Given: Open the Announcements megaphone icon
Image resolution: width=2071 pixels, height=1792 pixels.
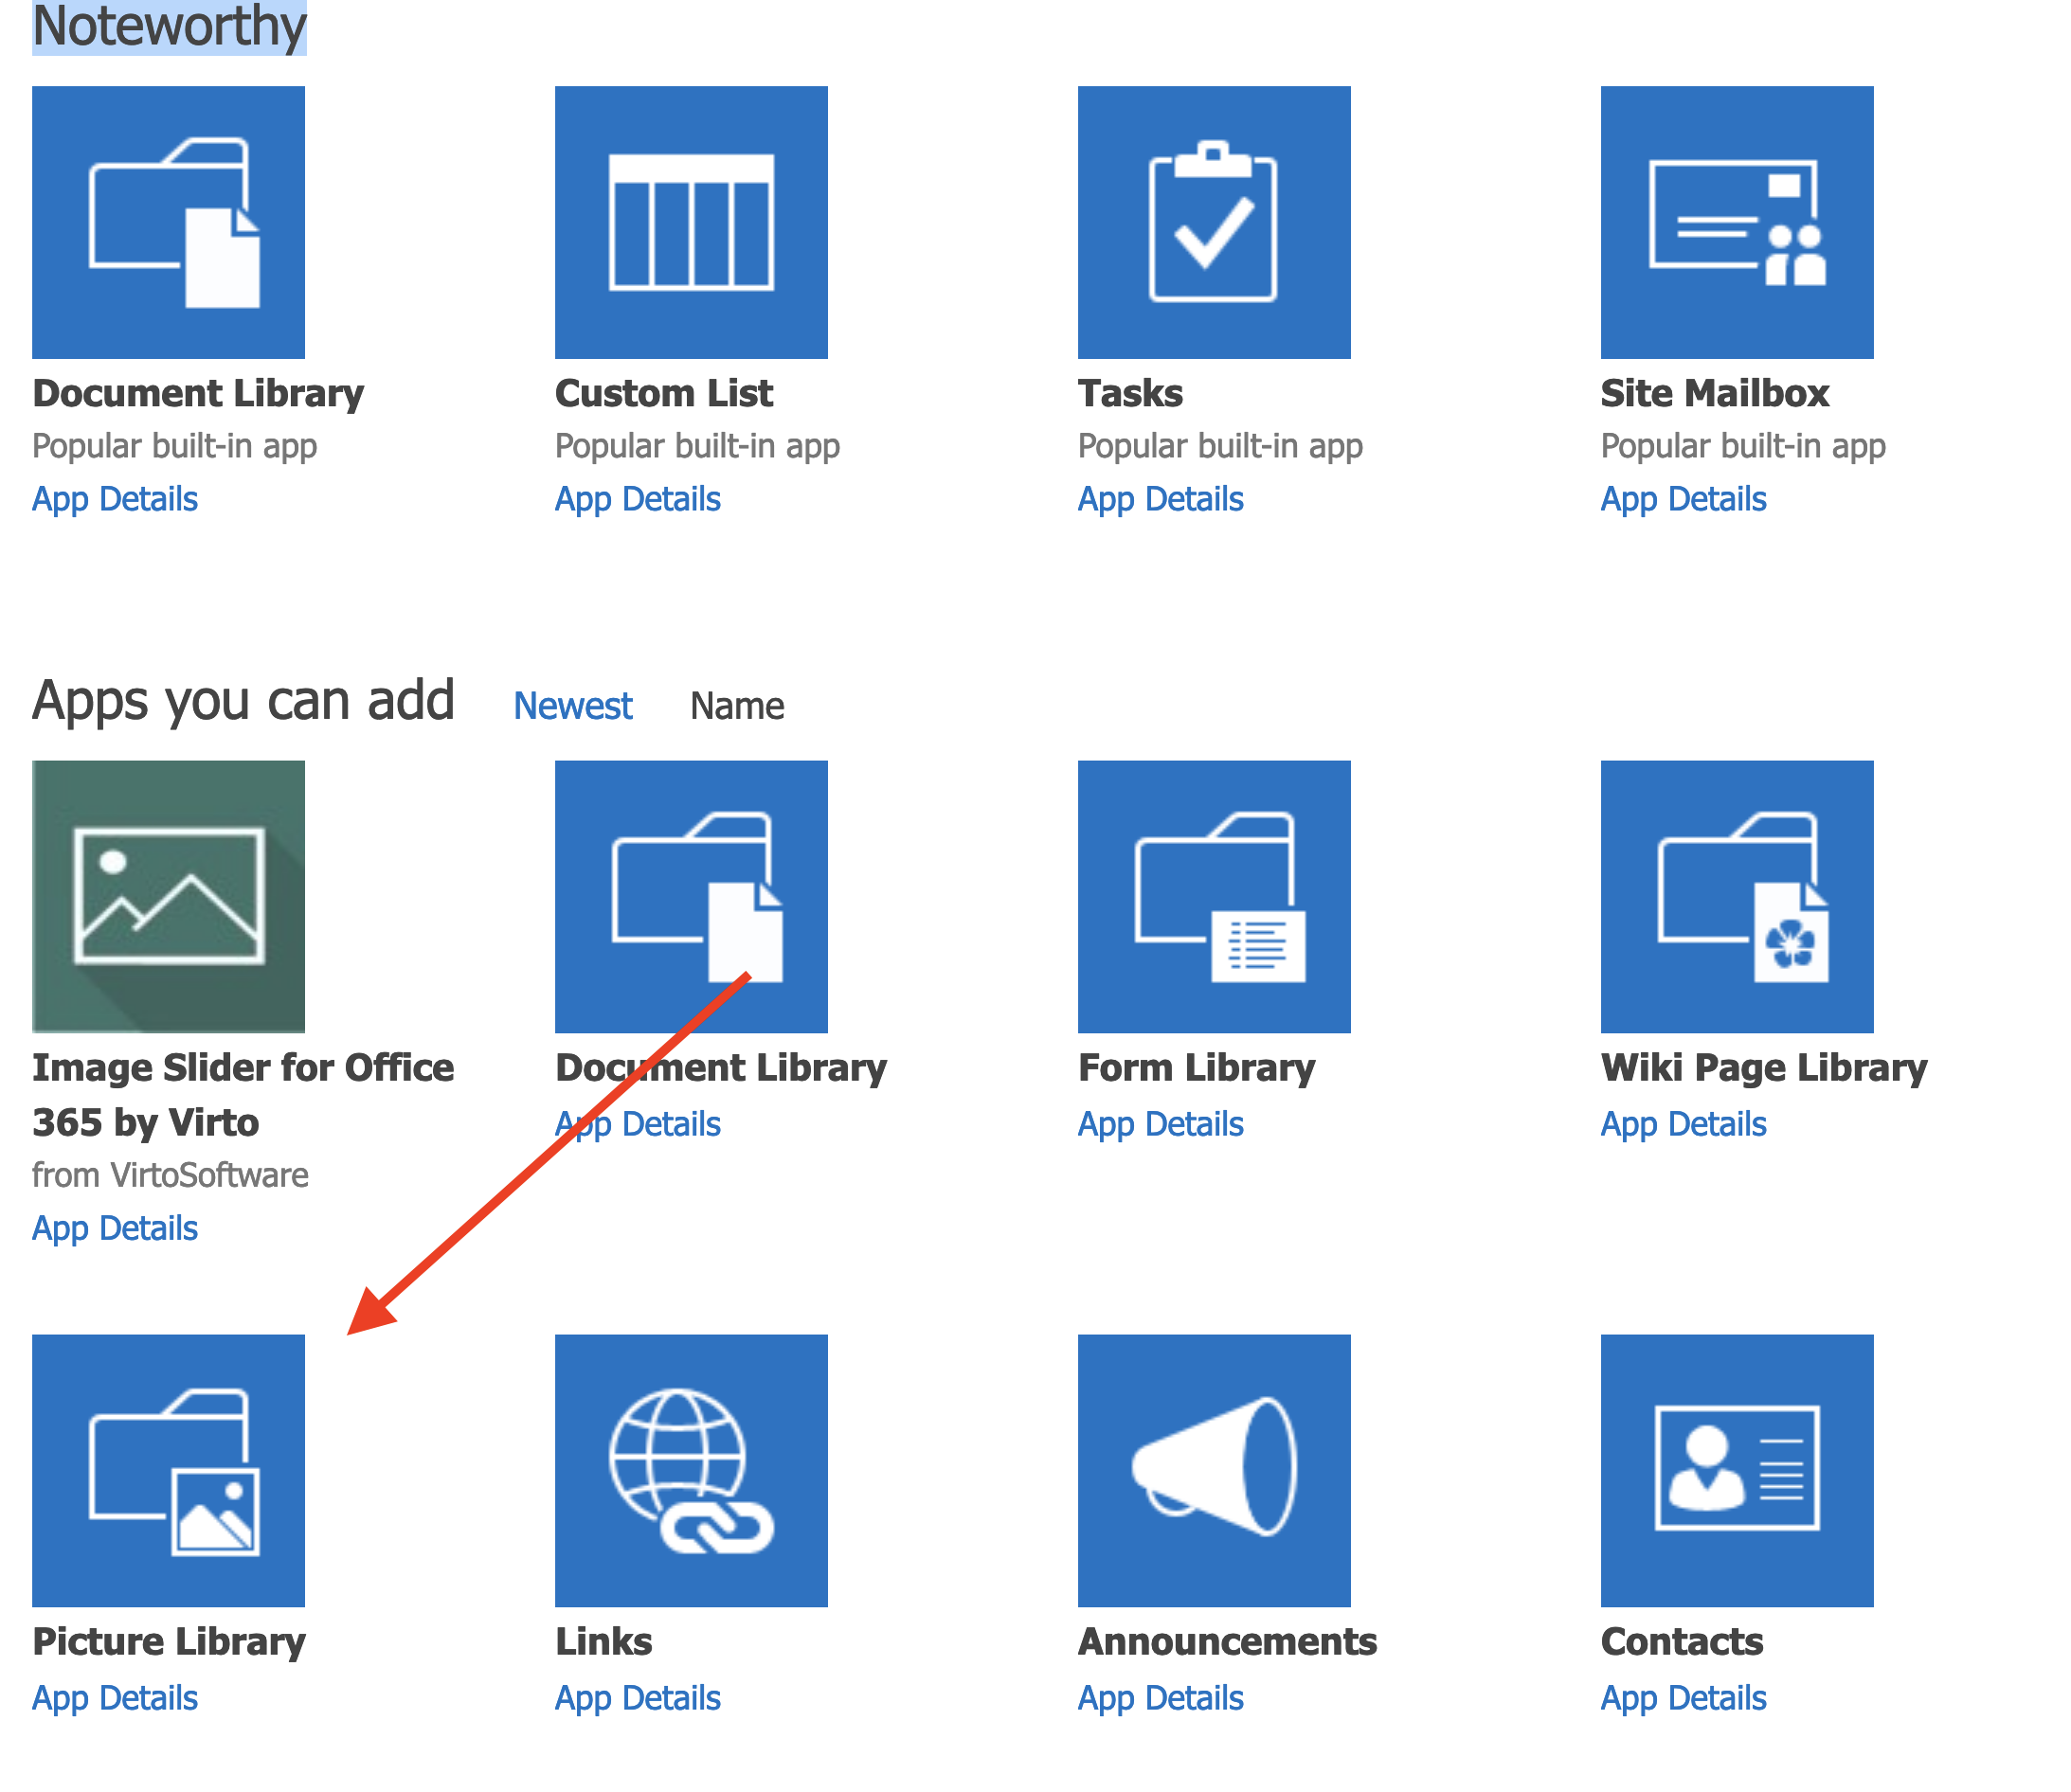Looking at the screenshot, I should pos(1213,1470).
